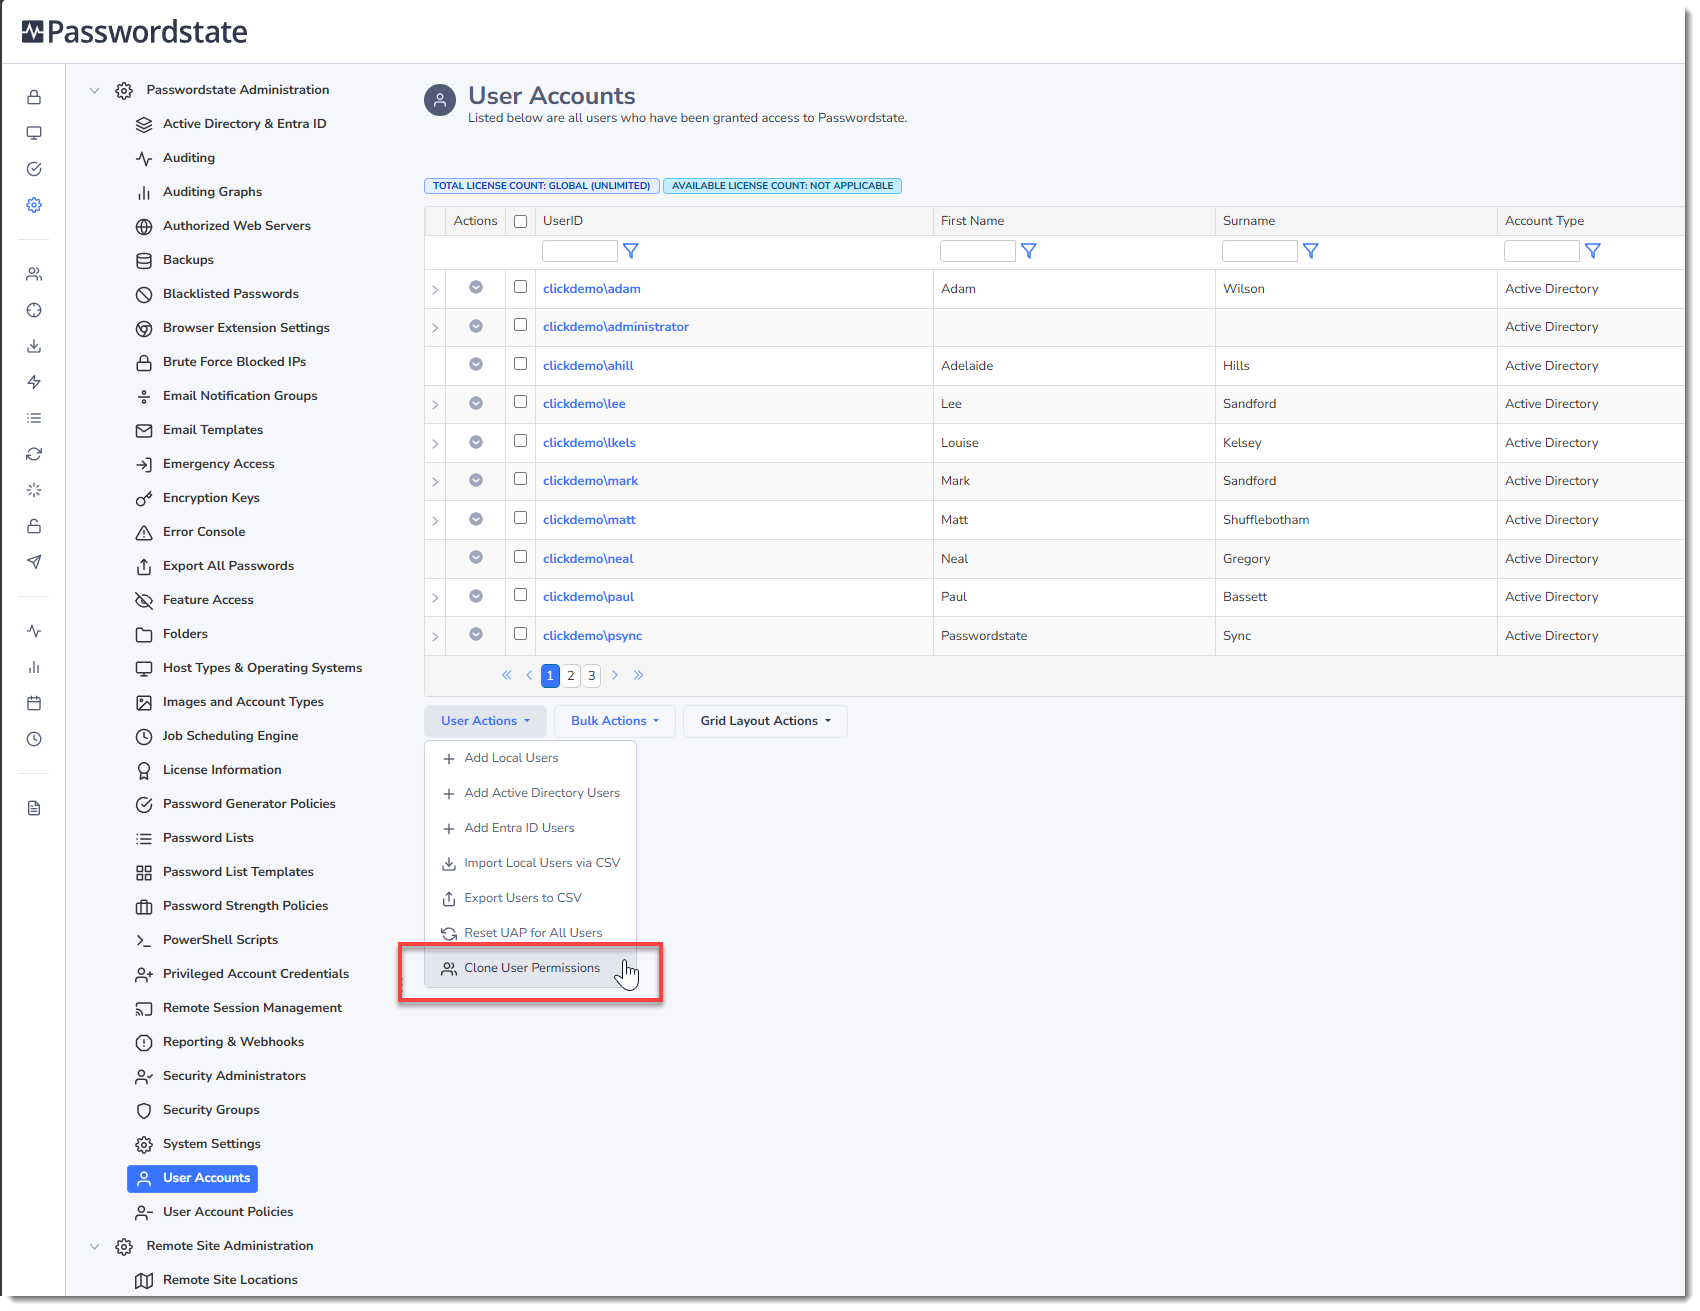Image resolution: width=1700 pixels, height=1311 pixels.
Task: Click the First Name column filter funnel icon
Action: [x=1029, y=251]
